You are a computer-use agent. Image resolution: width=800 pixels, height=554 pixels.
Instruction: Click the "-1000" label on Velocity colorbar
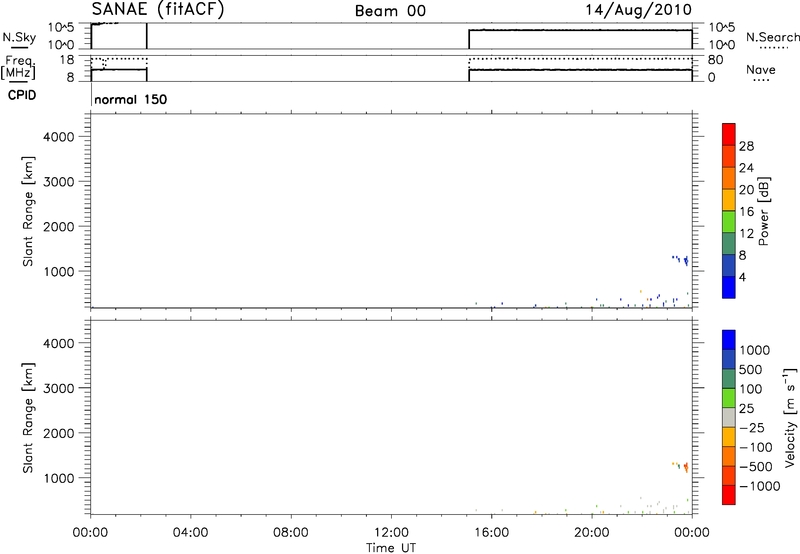[x=760, y=486]
